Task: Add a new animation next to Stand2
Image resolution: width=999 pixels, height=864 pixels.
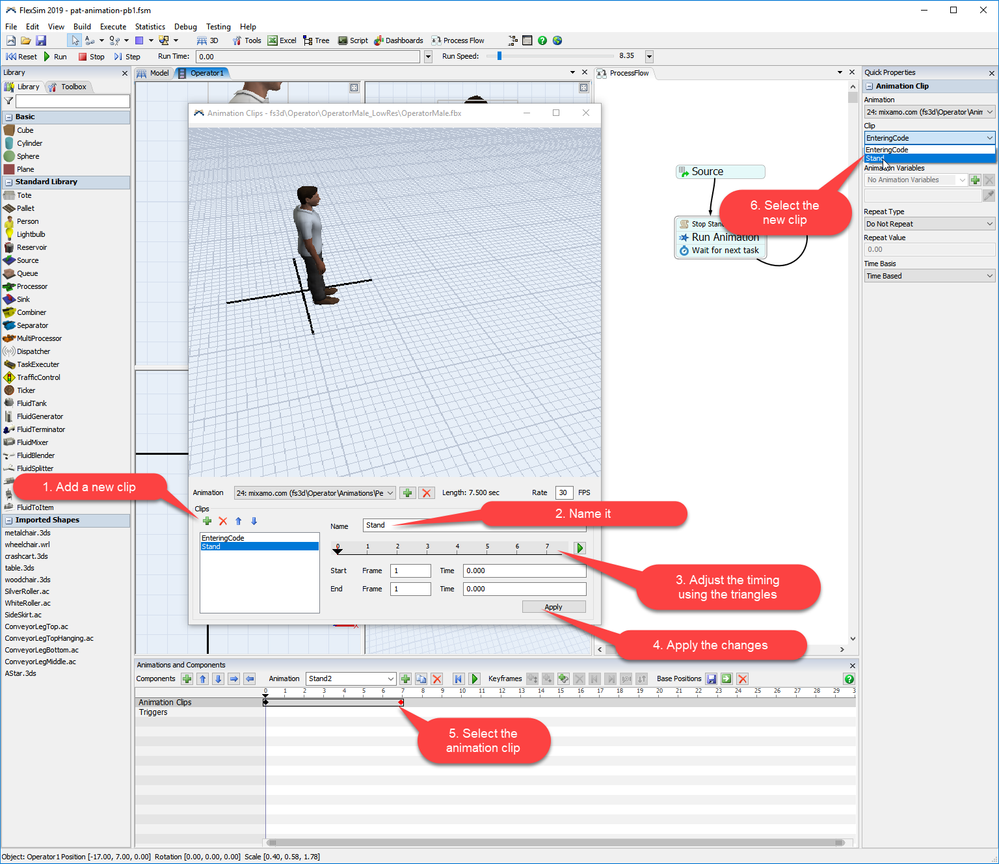Action: coord(405,679)
